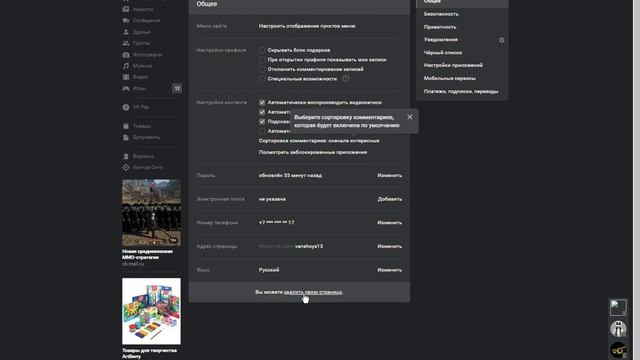Open VK Pay in the sidebar
The image size is (640, 360).
click(140, 107)
